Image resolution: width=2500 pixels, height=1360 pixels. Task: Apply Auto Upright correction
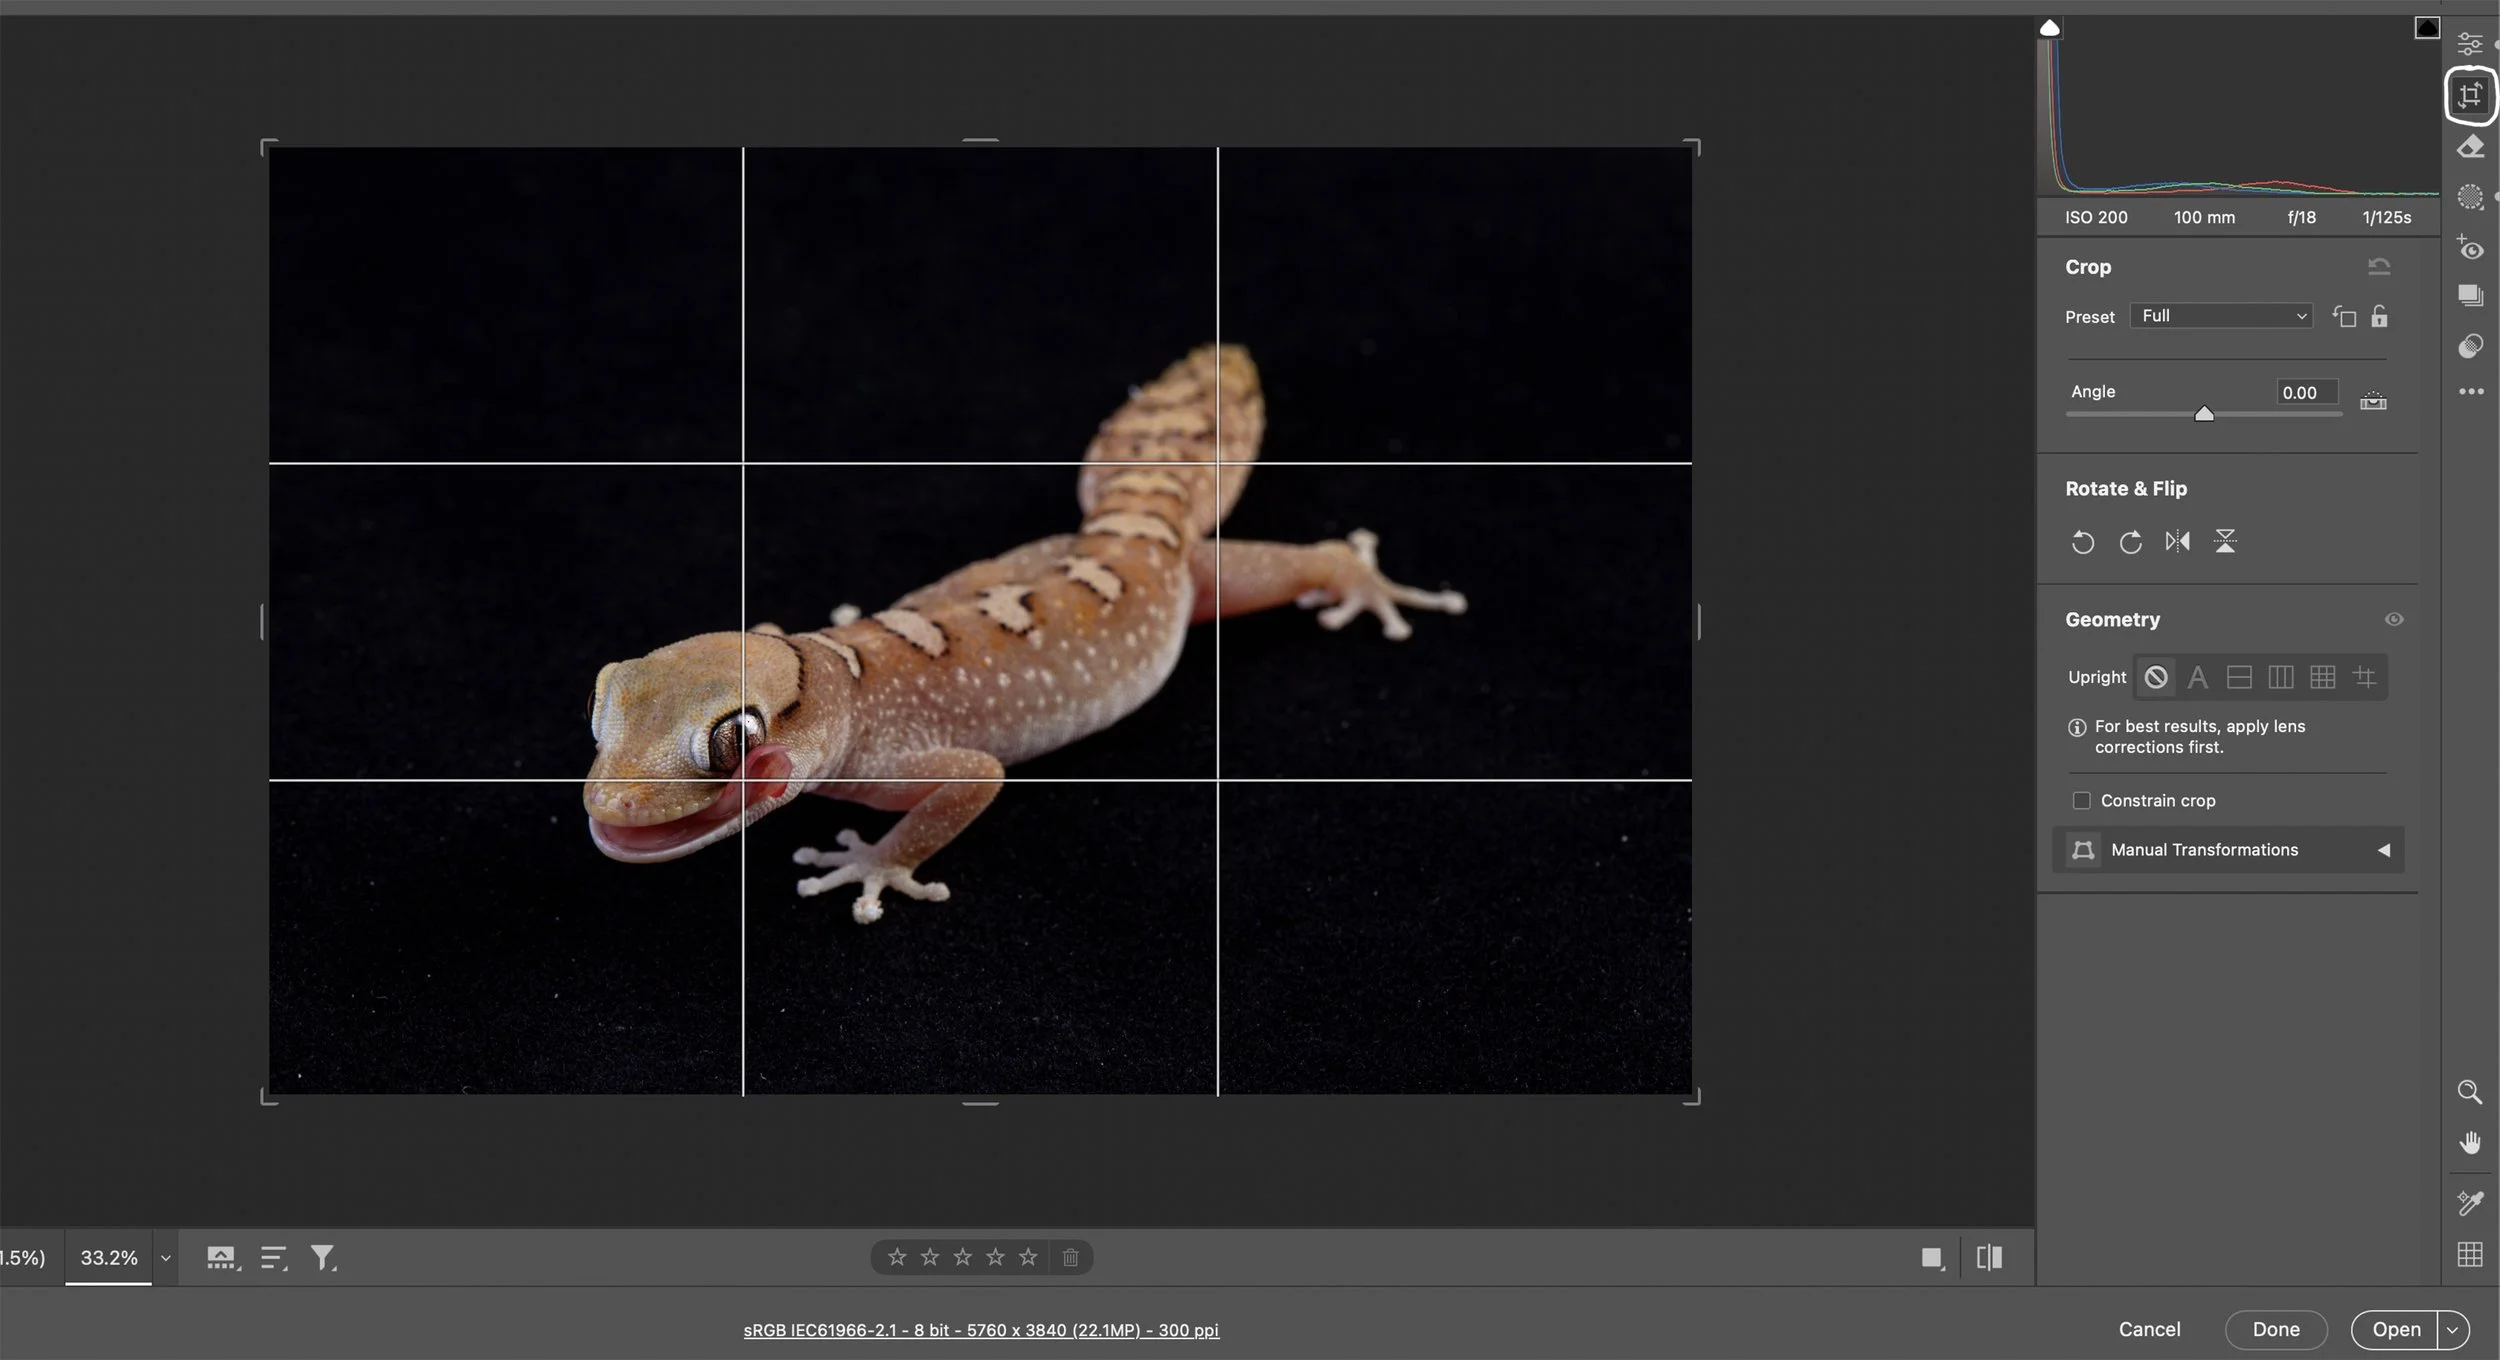click(2197, 678)
